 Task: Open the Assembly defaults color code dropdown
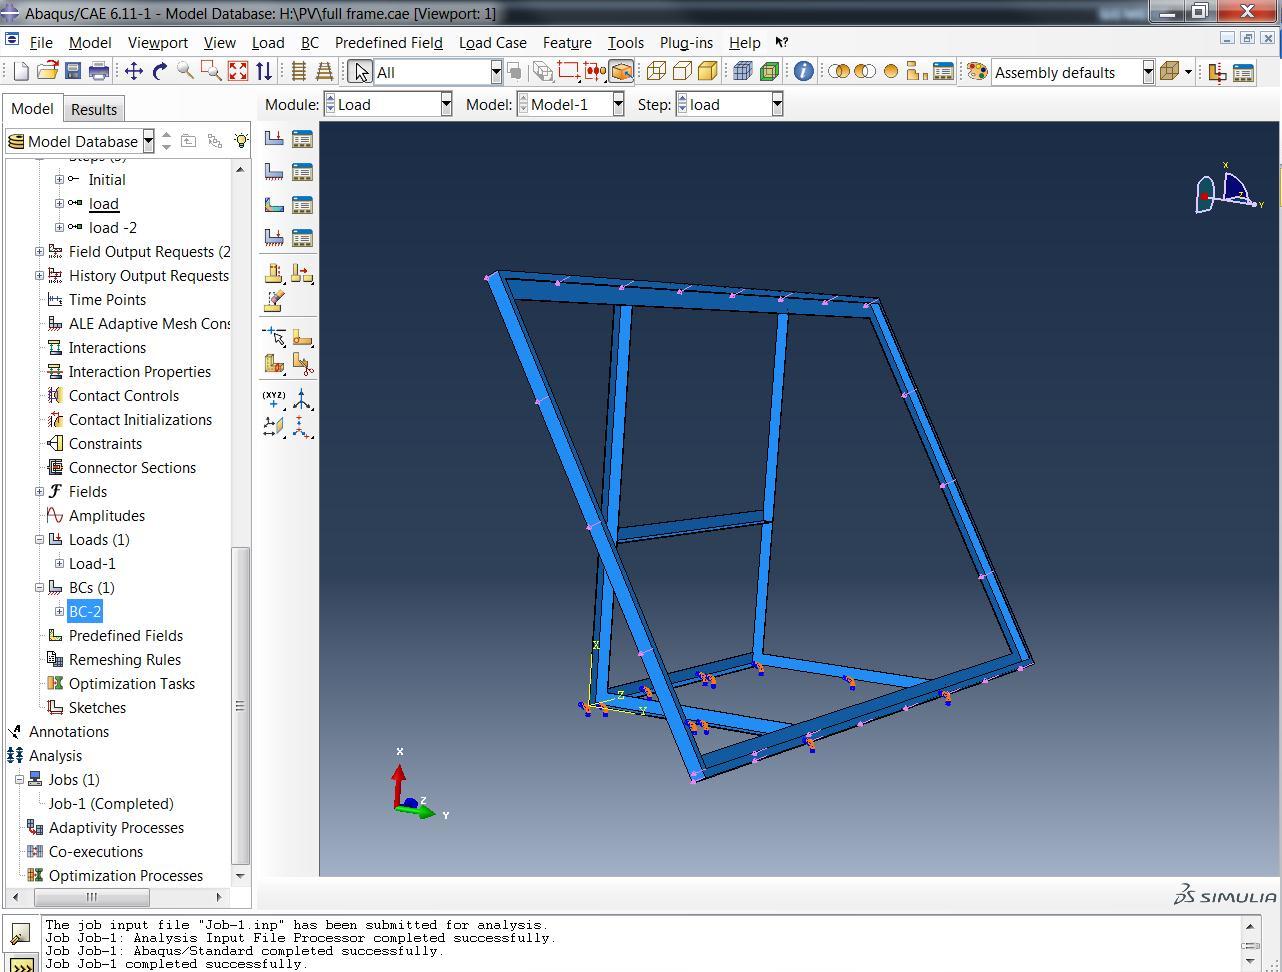click(x=1148, y=72)
